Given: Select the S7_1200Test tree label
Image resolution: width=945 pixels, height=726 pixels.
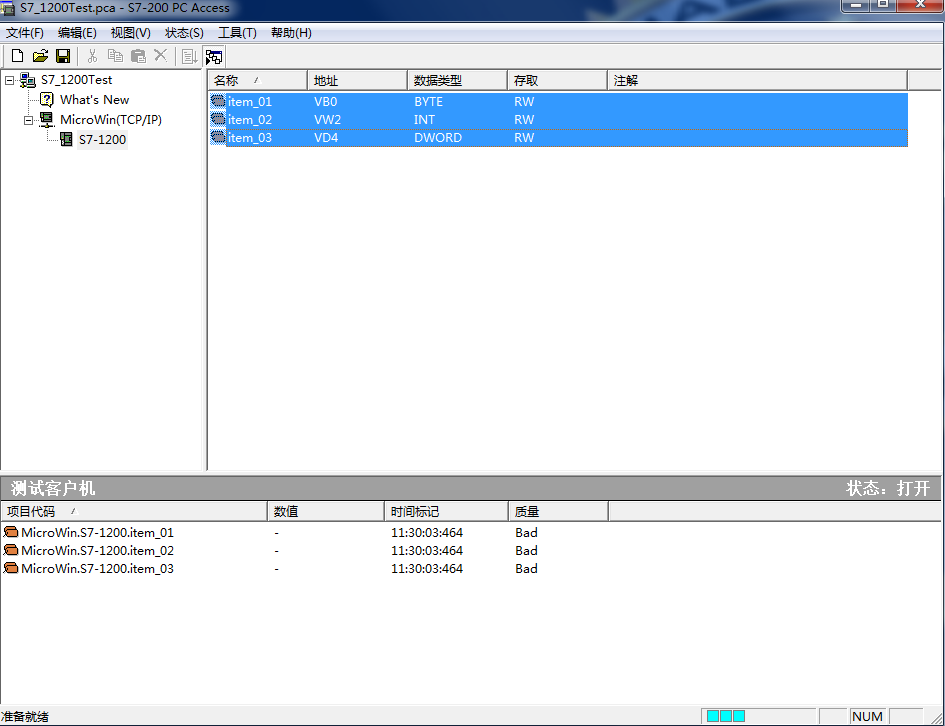Looking at the screenshot, I should tap(77, 80).
